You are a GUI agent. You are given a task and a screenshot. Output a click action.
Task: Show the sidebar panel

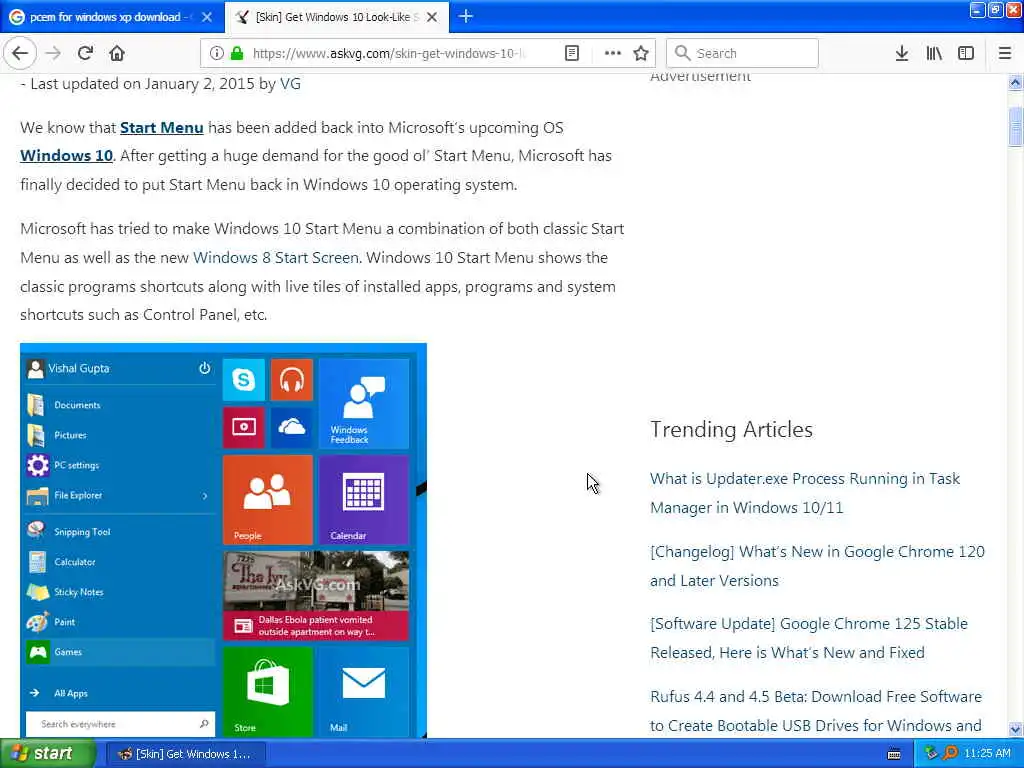[x=966, y=53]
